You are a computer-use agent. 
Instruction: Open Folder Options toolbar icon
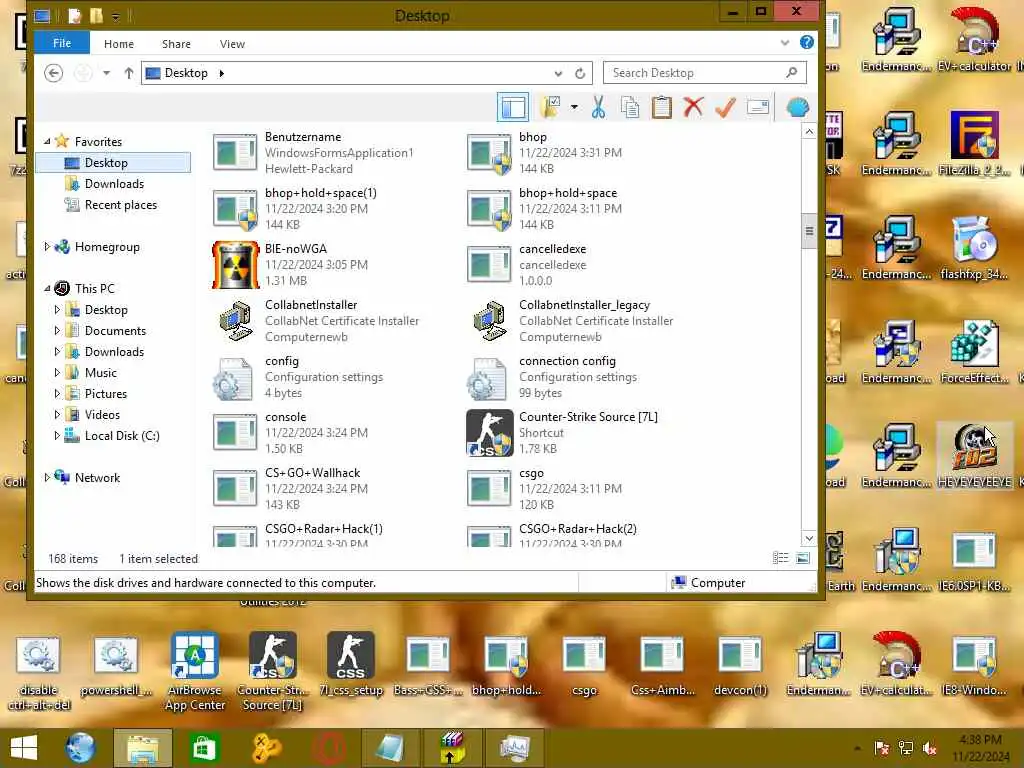(x=551, y=107)
